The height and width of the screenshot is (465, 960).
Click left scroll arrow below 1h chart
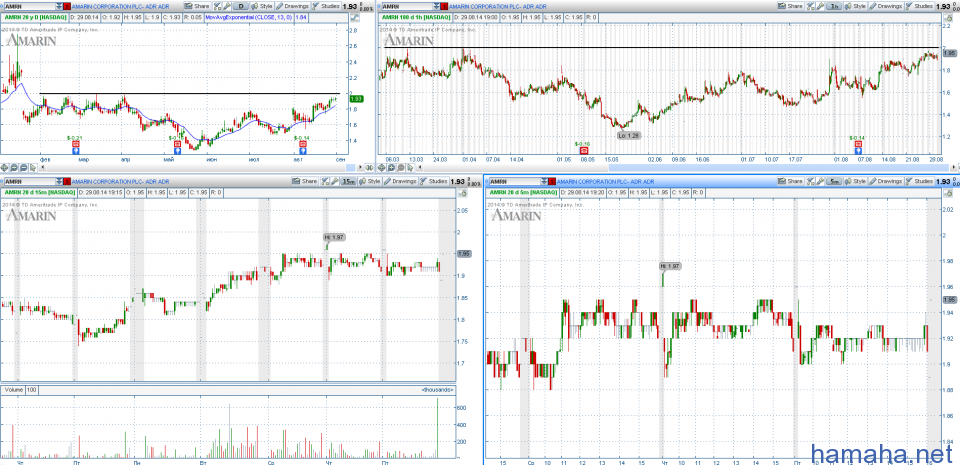pyautogui.click(x=419, y=168)
